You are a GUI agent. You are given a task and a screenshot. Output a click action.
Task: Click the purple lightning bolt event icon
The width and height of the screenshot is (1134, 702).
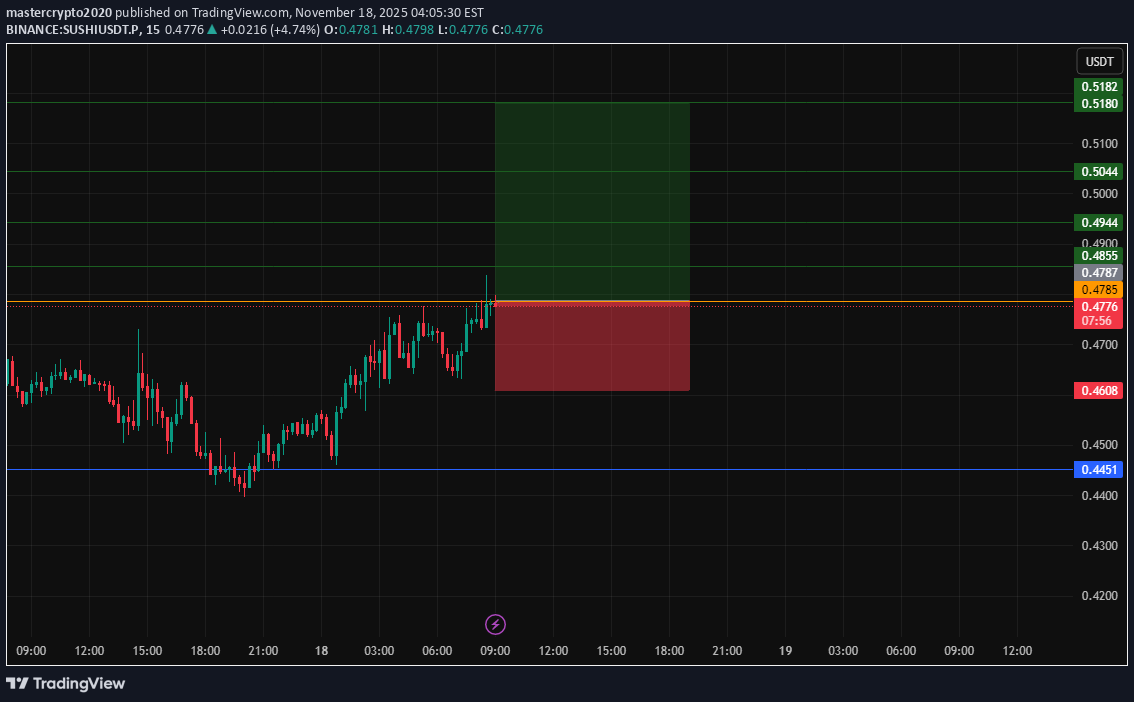pos(495,625)
